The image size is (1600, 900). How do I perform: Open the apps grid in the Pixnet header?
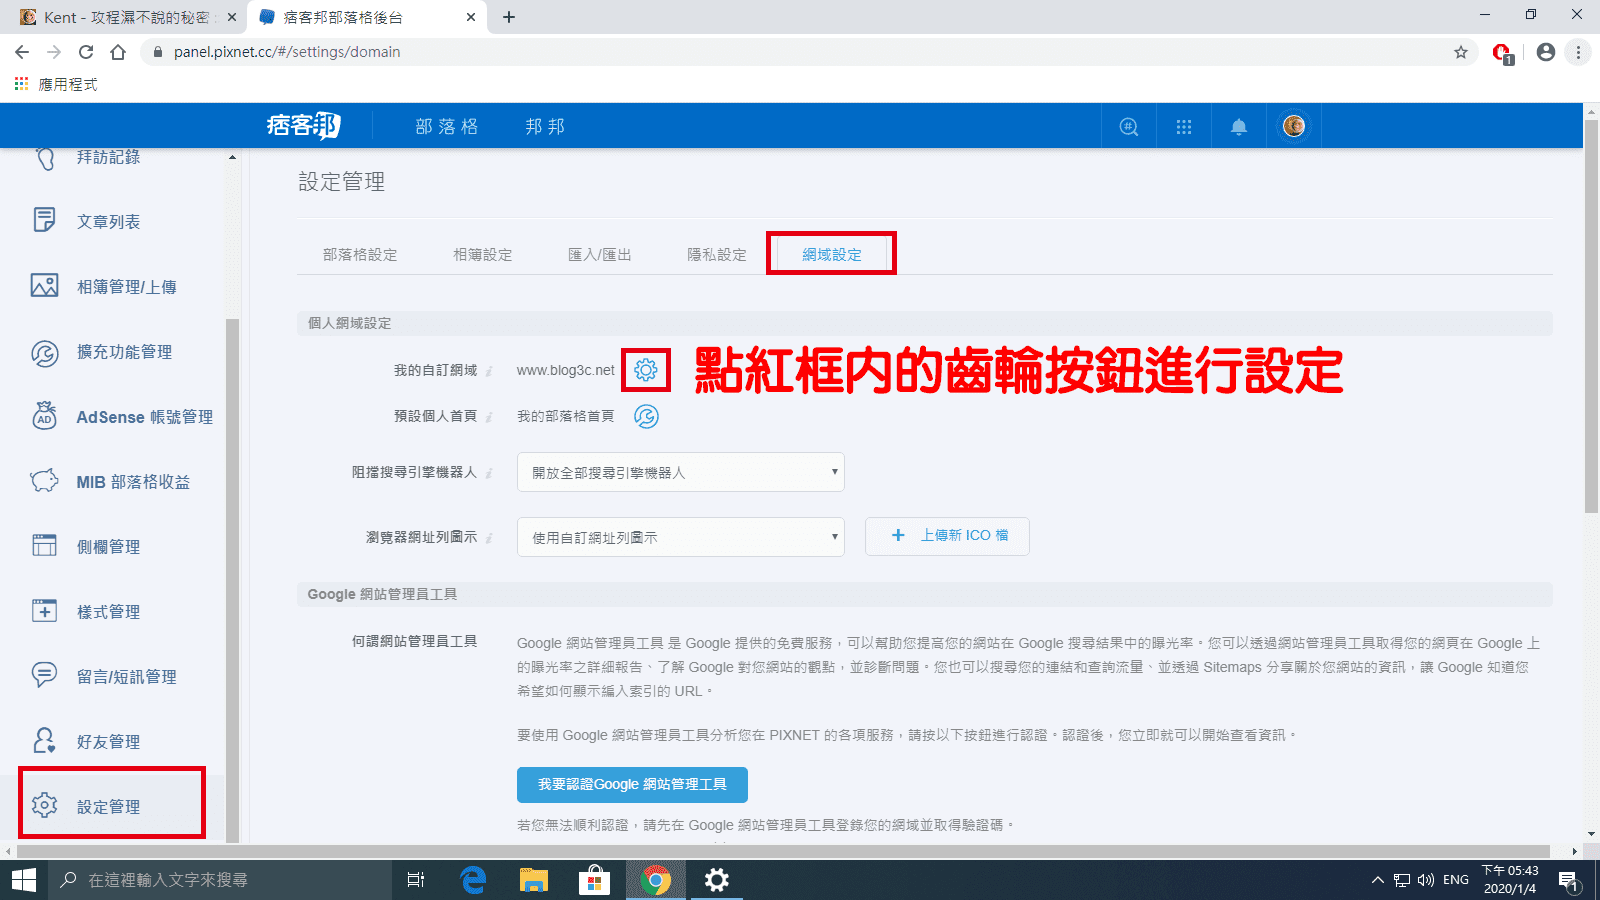[1184, 126]
